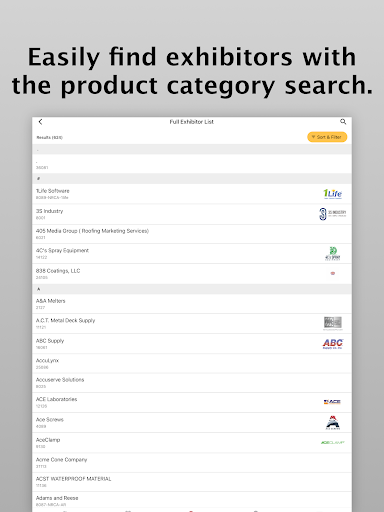Select Accuserve Solutions exhibitor
This screenshot has height=512, width=384.
tap(192, 383)
